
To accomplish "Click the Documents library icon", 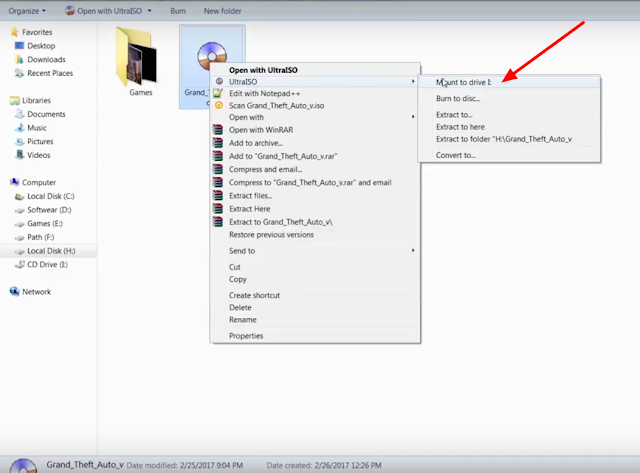I will (x=19, y=114).
